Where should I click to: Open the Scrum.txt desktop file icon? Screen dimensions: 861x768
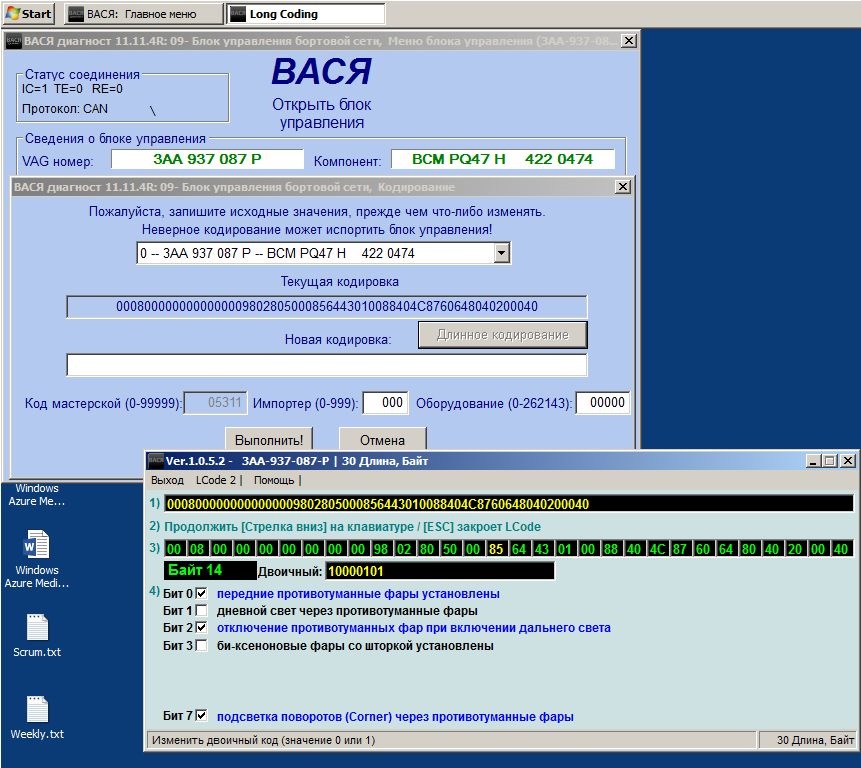(x=37, y=627)
